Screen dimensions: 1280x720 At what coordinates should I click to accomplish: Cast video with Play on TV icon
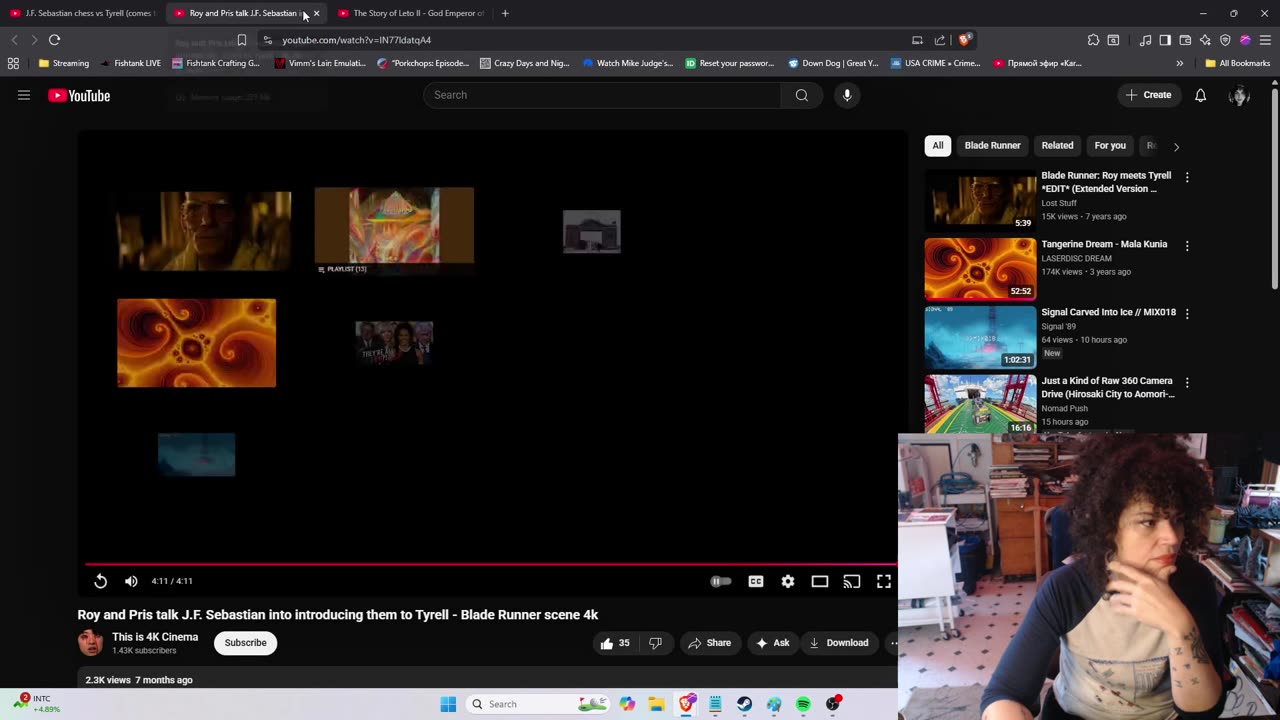coord(852,581)
